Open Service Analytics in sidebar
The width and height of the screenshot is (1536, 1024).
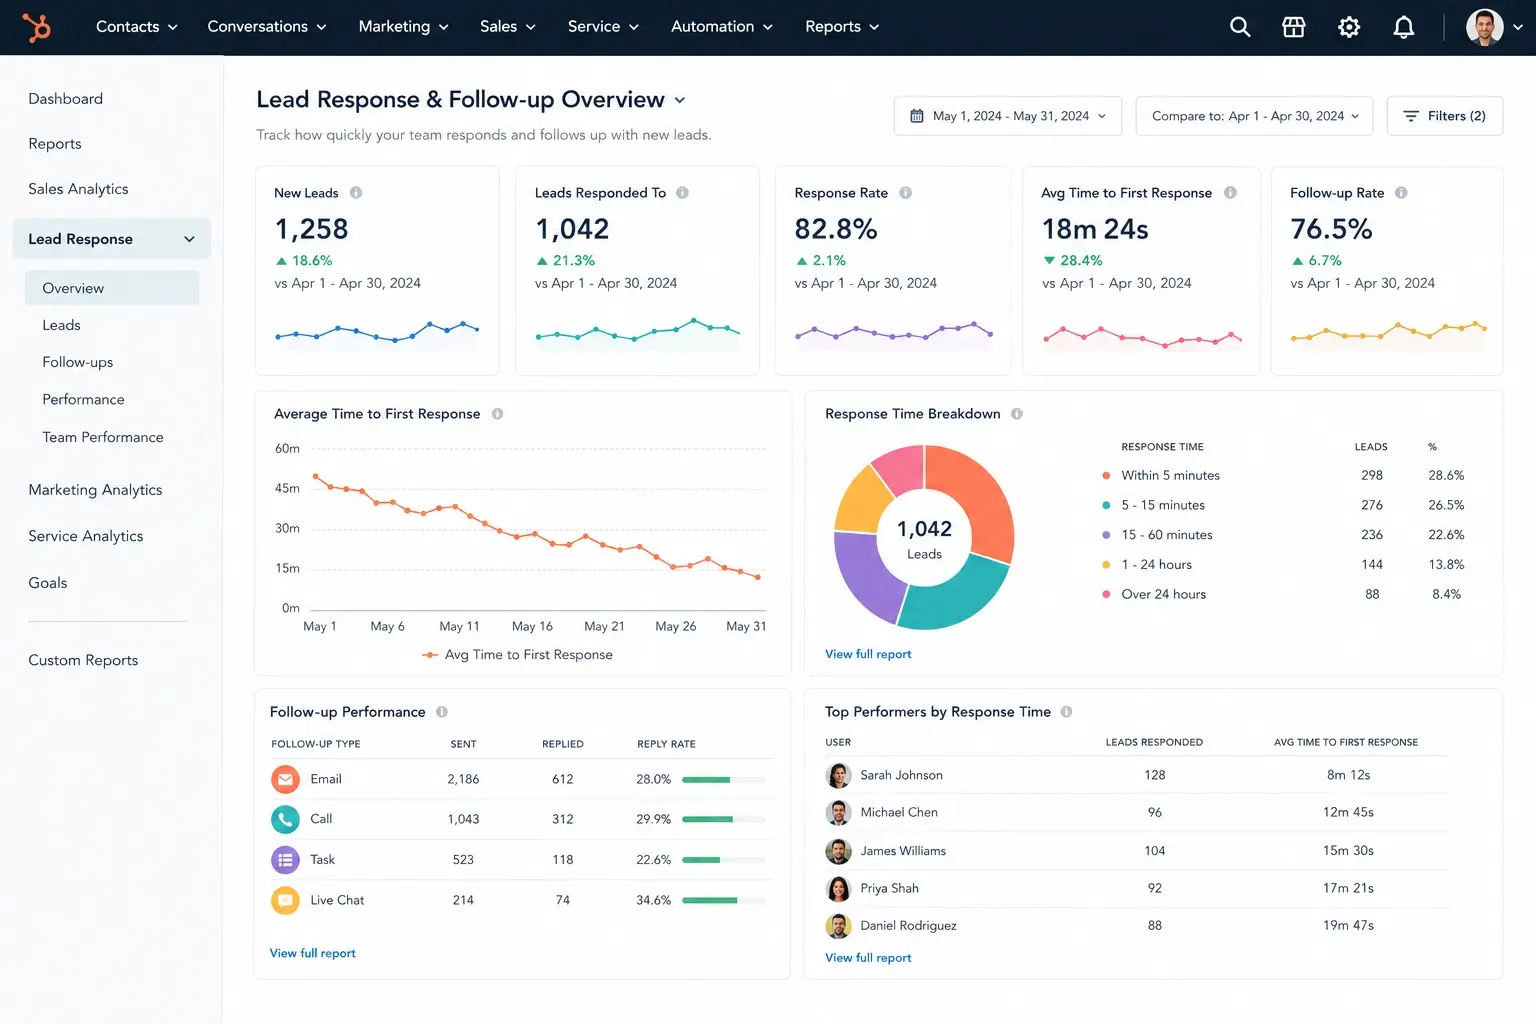(86, 536)
